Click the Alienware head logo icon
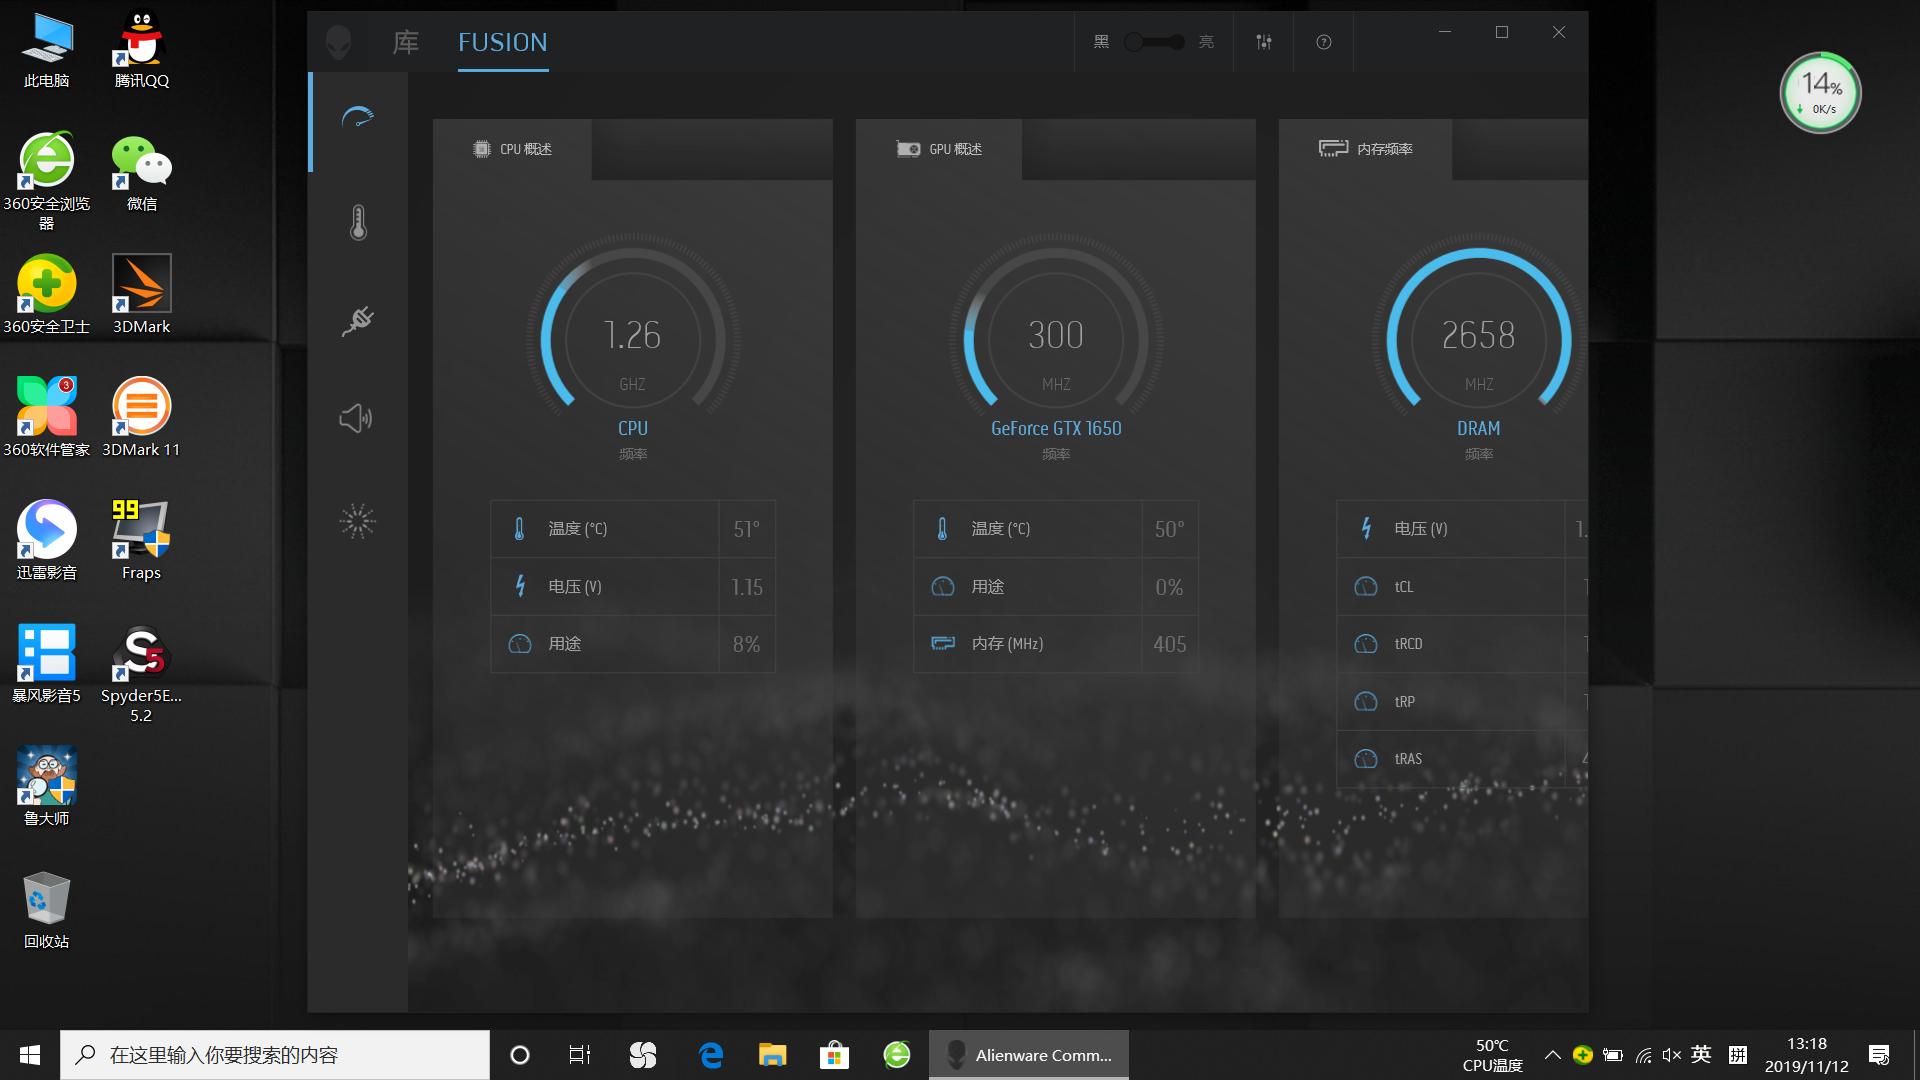 [339, 42]
